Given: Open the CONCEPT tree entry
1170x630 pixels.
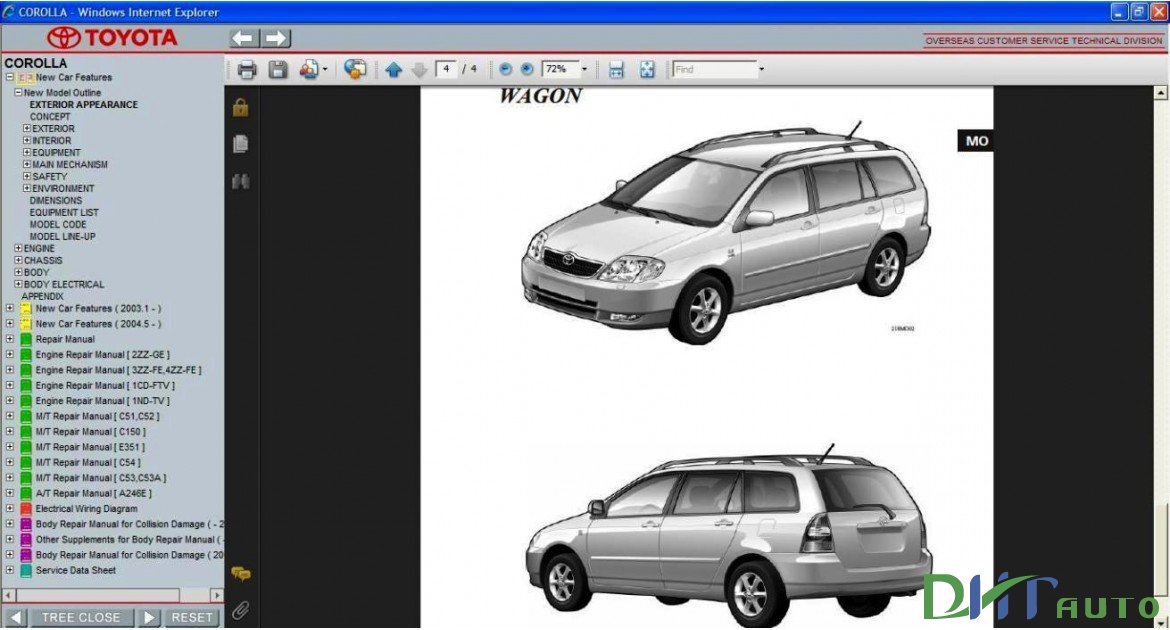Looking at the screenshot, I should 50,117.
